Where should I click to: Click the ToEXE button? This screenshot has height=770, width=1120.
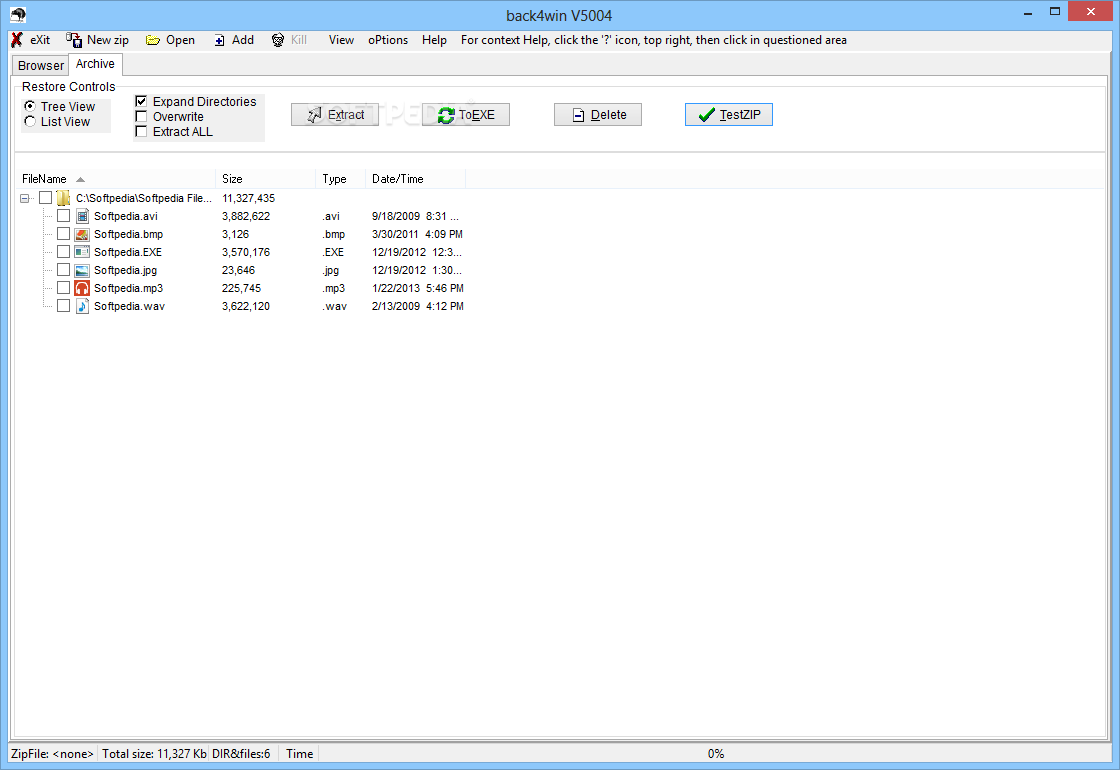(x=466, y=114)
